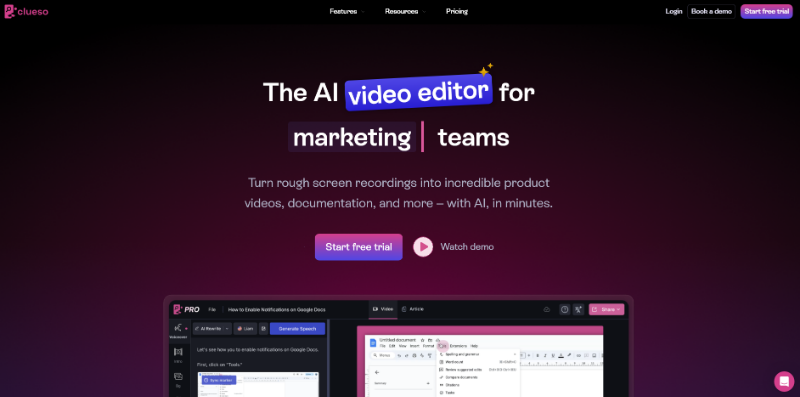
Task: Expand the Features dropdown menu
Action: (347, 11)
